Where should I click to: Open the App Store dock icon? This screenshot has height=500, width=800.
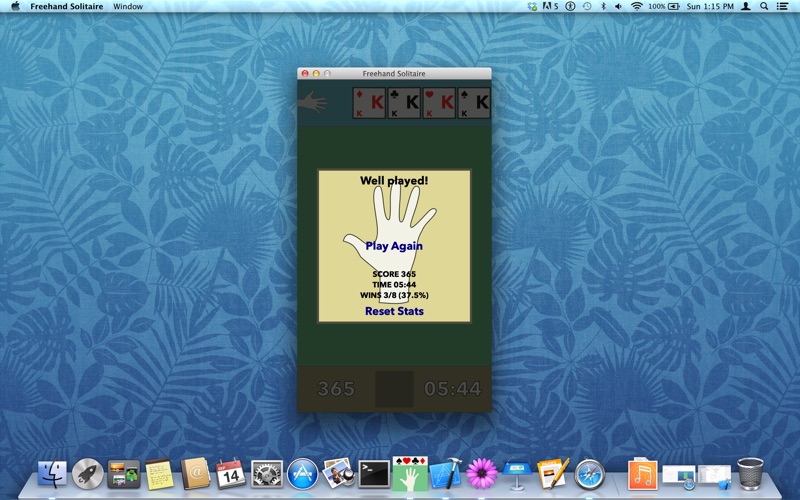[x=302, y=473]
